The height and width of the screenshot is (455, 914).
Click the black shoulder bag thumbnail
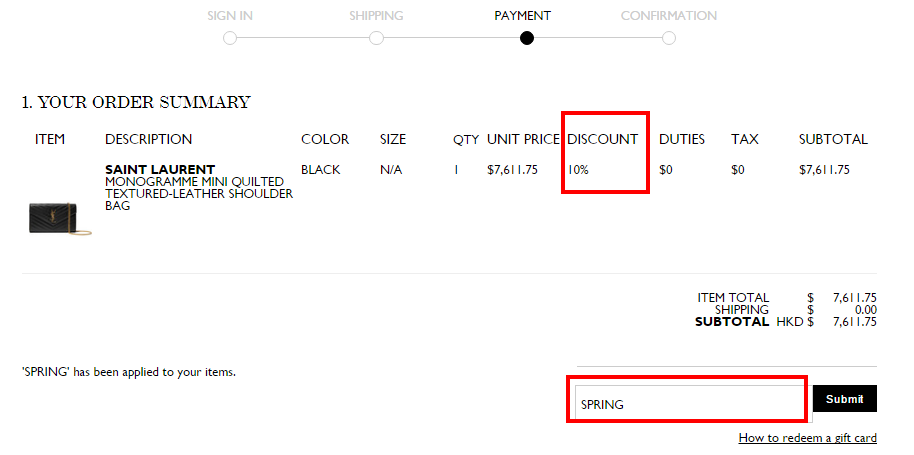(x=60, y=218)
